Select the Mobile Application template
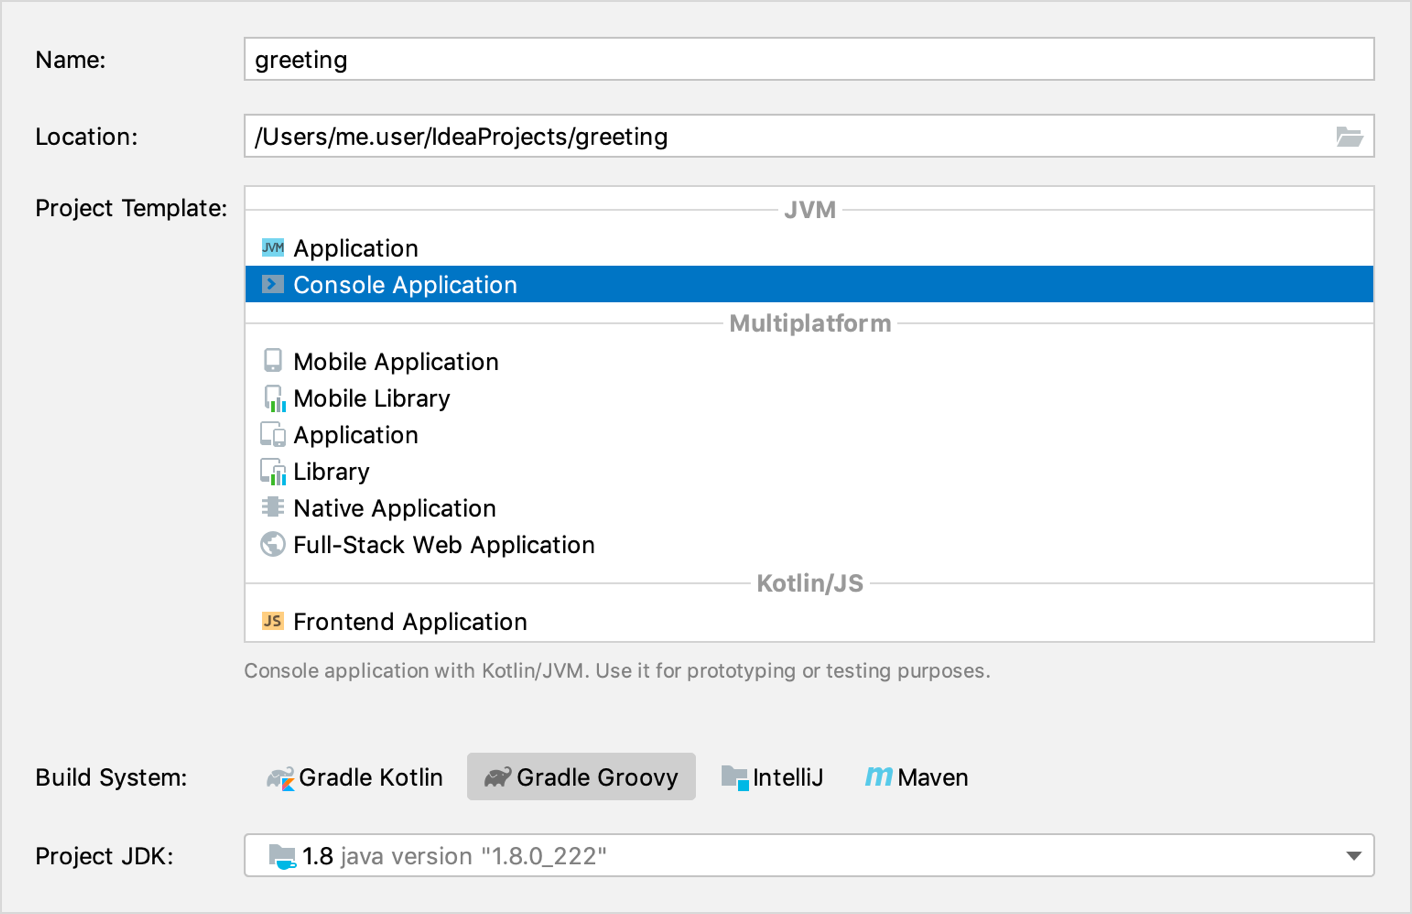The width and height of the screenshot is (1412, 914). pos(809,361)
